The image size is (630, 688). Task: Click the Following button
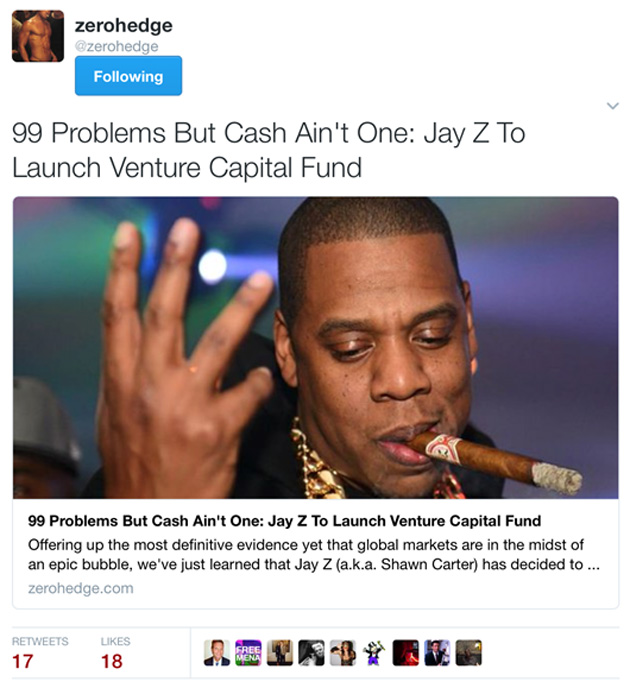[128, 76]
